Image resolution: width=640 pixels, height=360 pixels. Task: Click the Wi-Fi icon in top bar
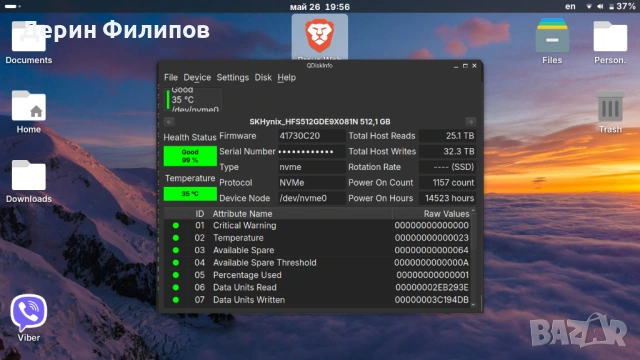[x=589, y=7]
